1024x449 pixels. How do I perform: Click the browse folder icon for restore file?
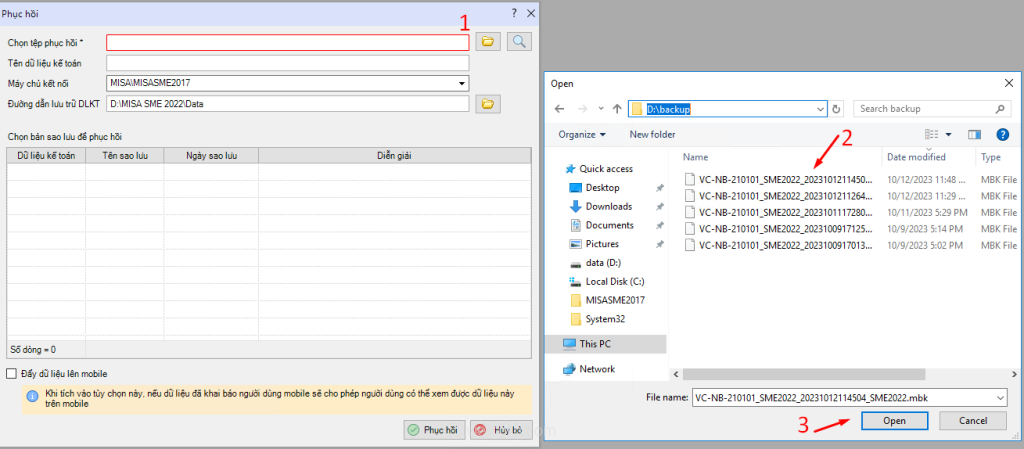[x=487, y=42]
